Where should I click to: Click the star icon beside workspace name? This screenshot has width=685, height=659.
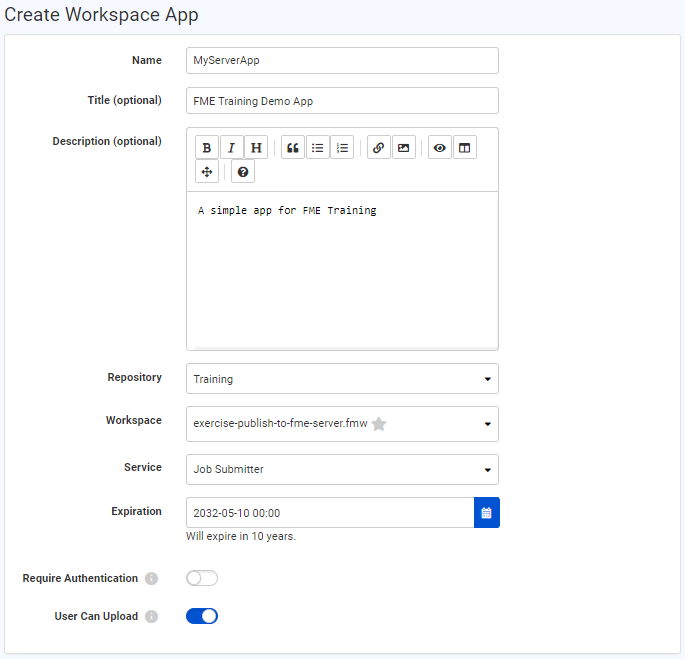pos(379,423)
